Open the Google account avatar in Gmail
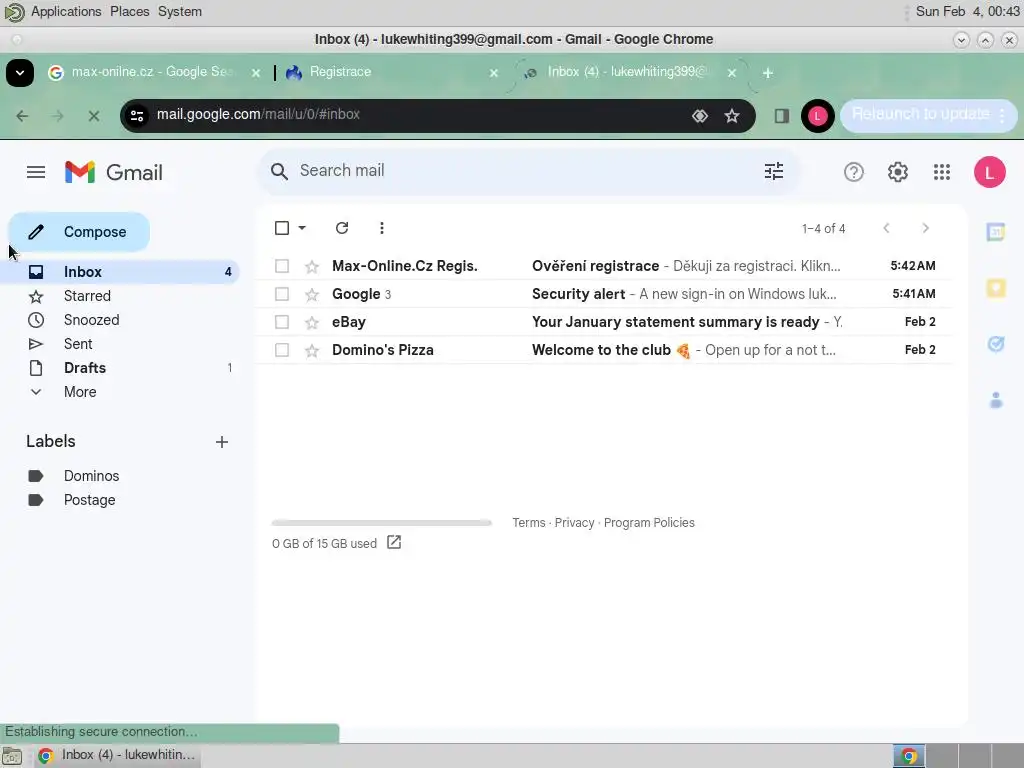The width and height of the screenshot is (1024, 768). click(x=989, y=172)
